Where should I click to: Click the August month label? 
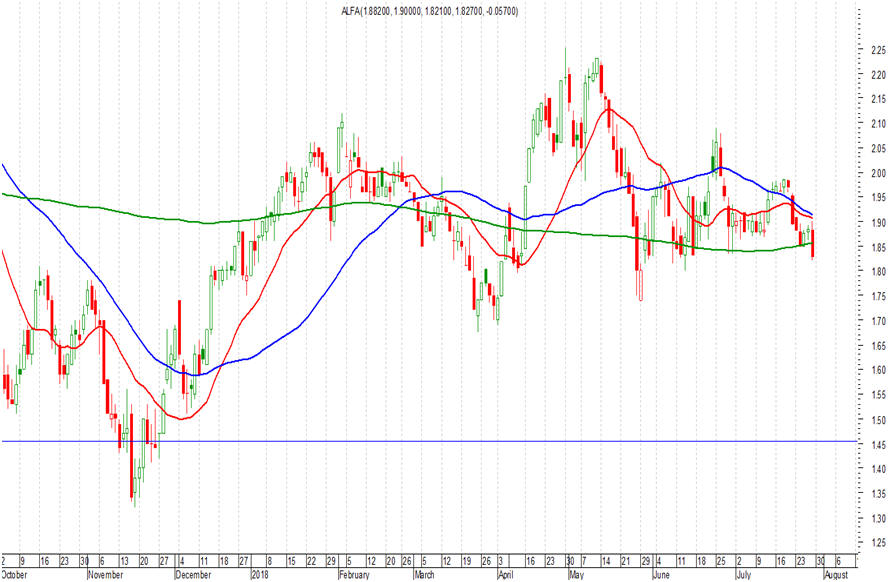pos(836,575)
